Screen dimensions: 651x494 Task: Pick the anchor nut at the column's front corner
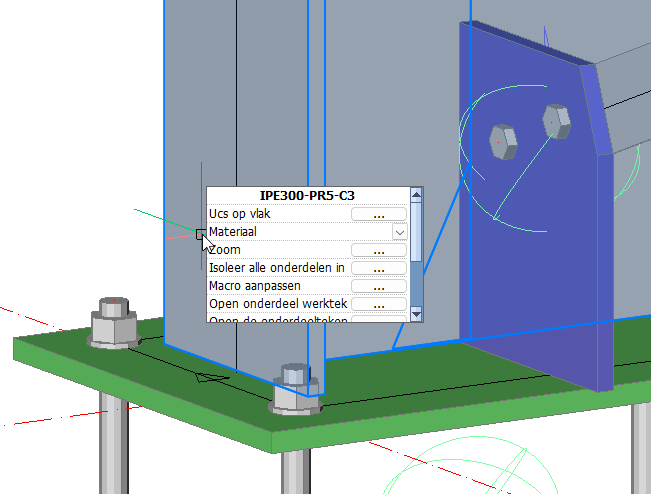pyautogui.click(x=295, y=389)
